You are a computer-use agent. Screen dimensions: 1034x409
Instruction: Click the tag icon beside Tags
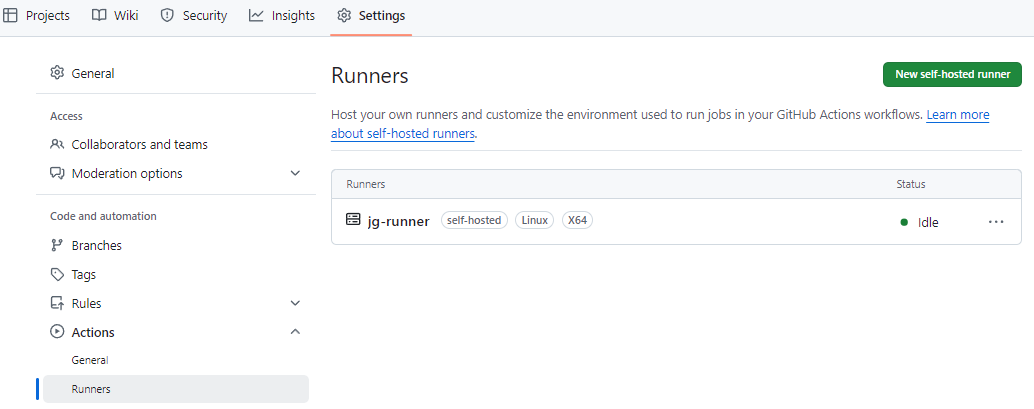[57, 274]
